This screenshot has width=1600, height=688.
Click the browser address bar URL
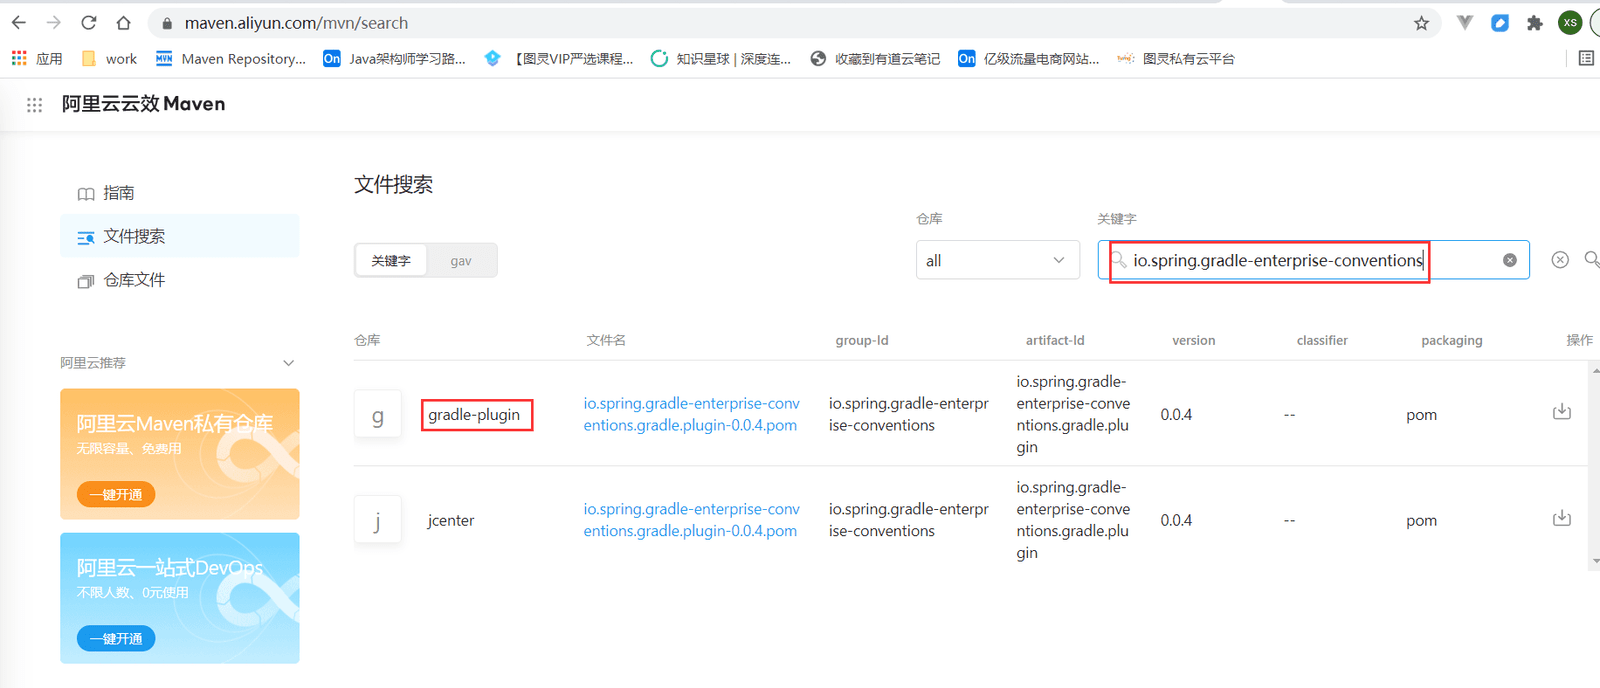click(297, 23)
